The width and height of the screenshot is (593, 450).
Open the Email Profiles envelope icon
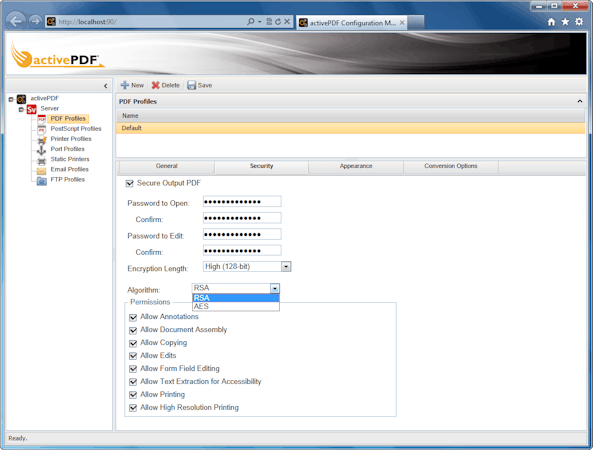(x=41, y=171)
